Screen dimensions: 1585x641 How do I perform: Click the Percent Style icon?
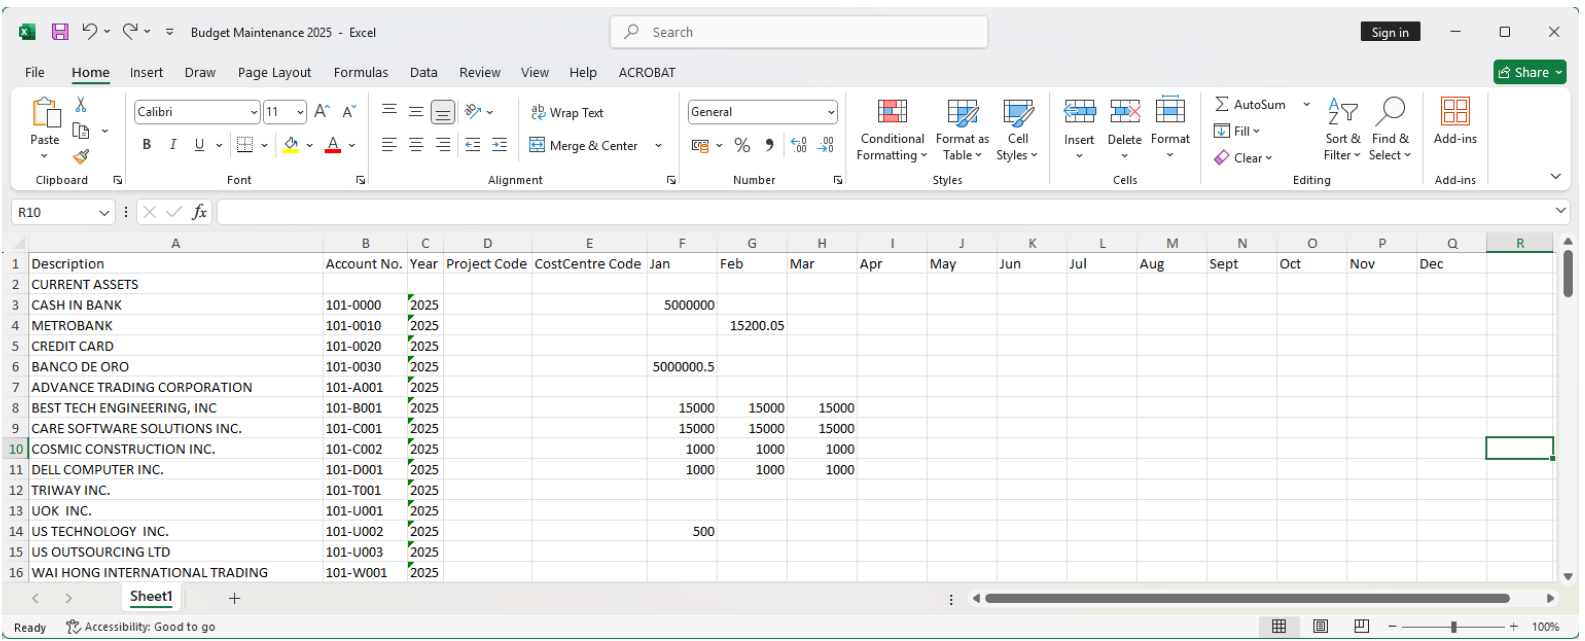[x=742, y=145]
